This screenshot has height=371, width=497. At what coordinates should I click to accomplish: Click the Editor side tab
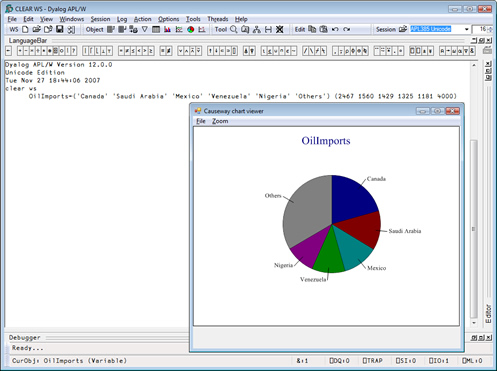(x=488, y=313)
